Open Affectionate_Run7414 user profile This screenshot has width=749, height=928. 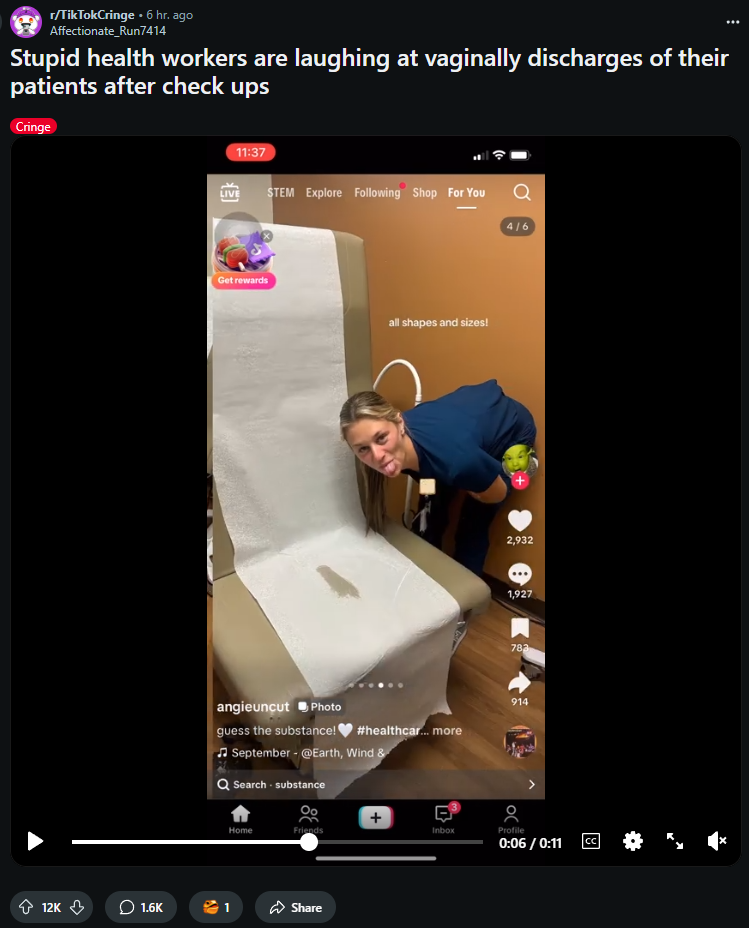click(108, 31)
